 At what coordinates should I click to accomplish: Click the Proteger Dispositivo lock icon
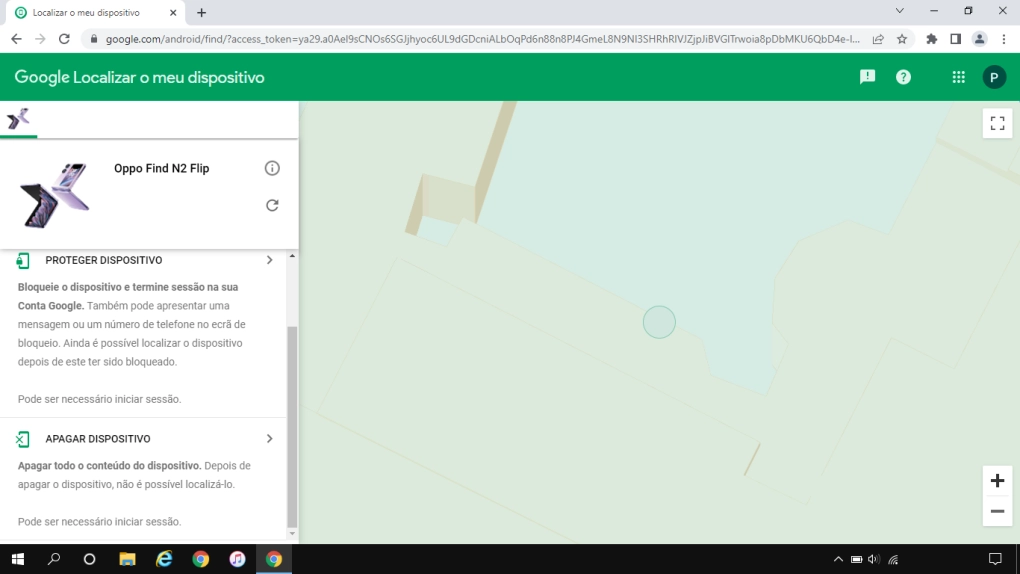[23, 260]
